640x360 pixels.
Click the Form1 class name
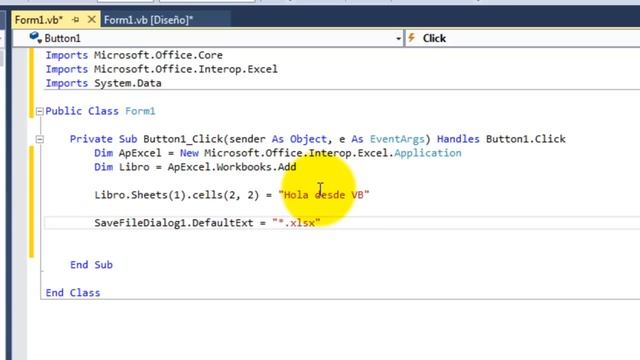click(140, 111)
